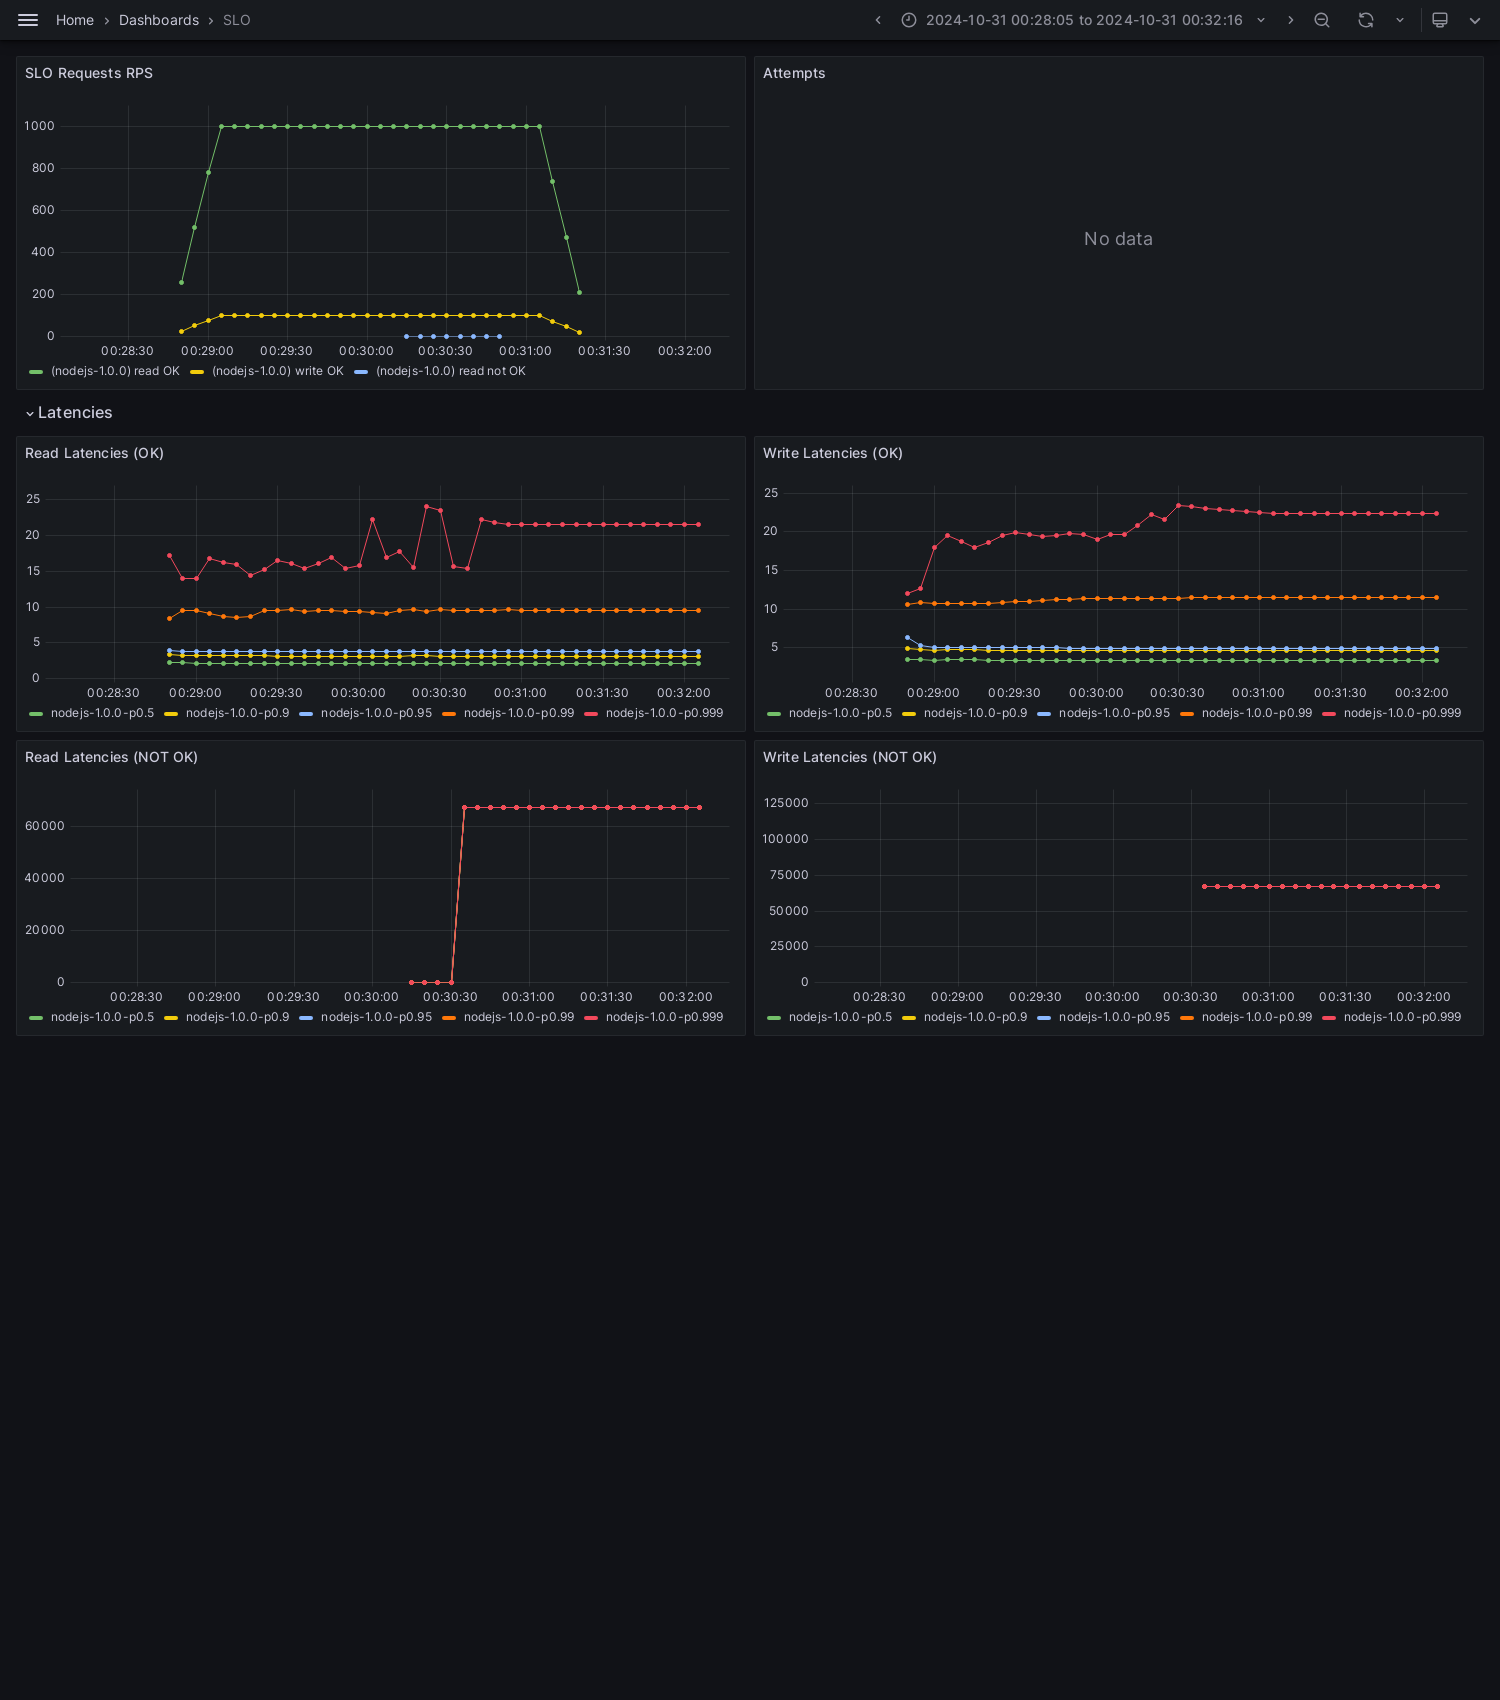1500x1700 pixels.
Task: Toggle p0.5 series in Write Latencies (NOT OK)
Action: [x=840, y=1017]
